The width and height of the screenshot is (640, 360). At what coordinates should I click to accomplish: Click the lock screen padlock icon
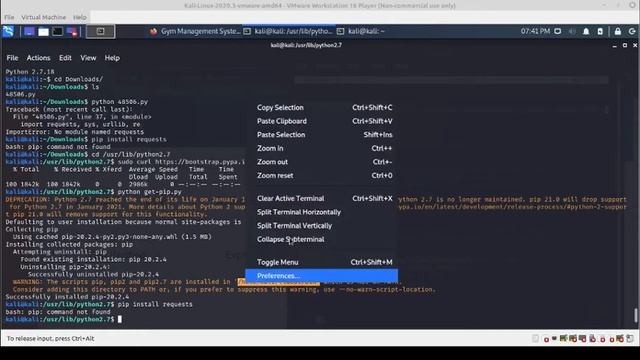[618, 31]
